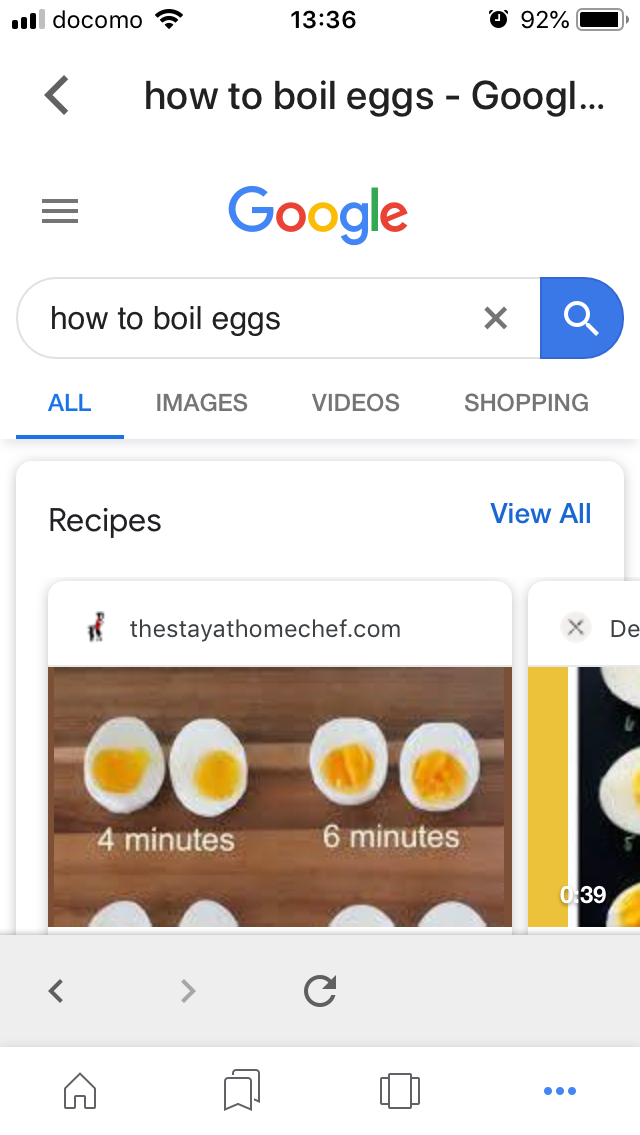Select the ALL results tab

tap(70, 402)
